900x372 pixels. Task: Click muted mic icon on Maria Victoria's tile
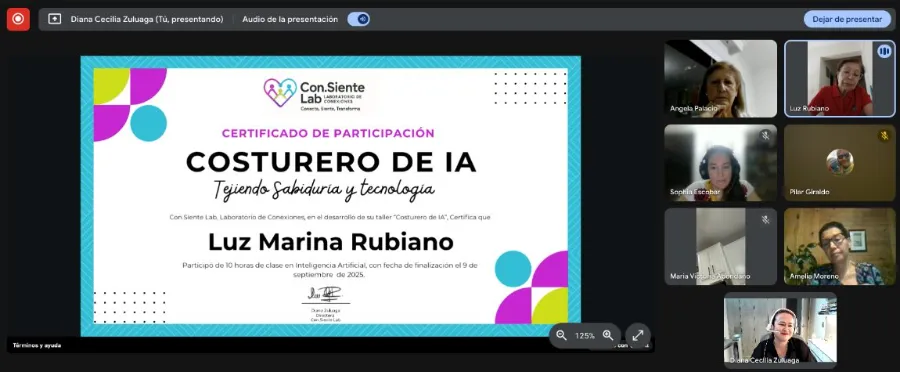(765, 219)
